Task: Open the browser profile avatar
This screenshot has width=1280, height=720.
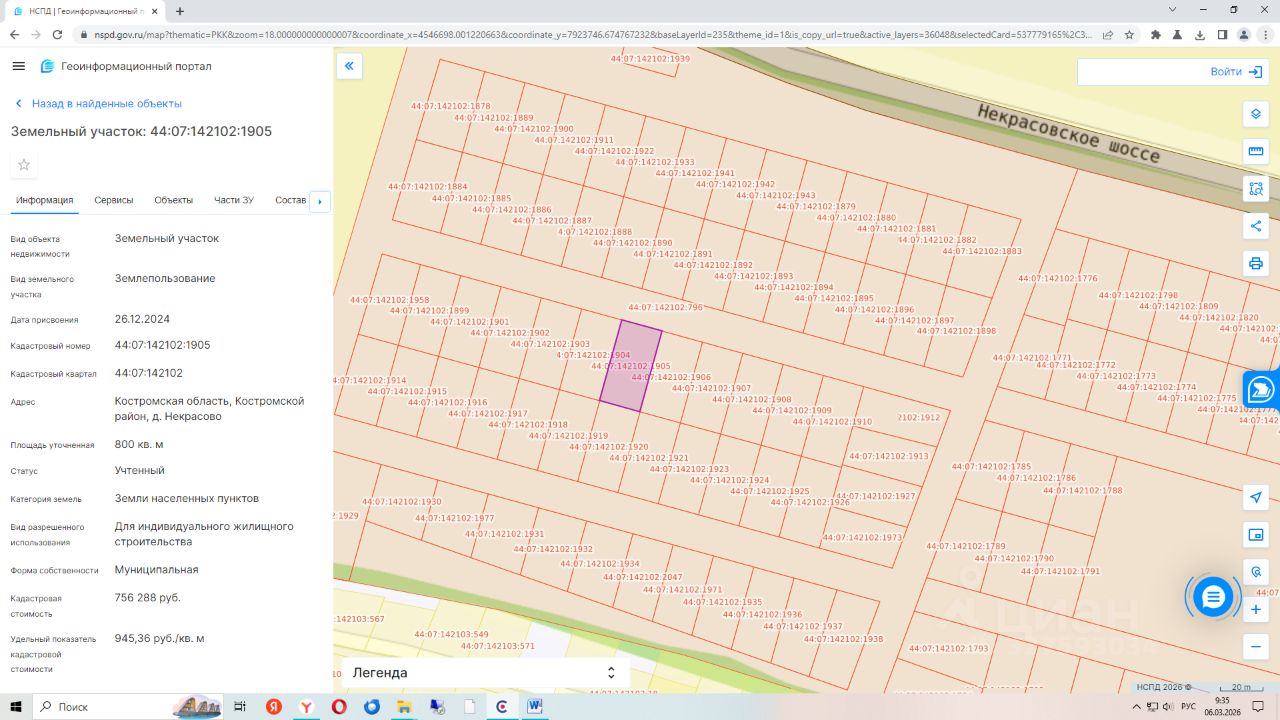Action: point(1244,34)
